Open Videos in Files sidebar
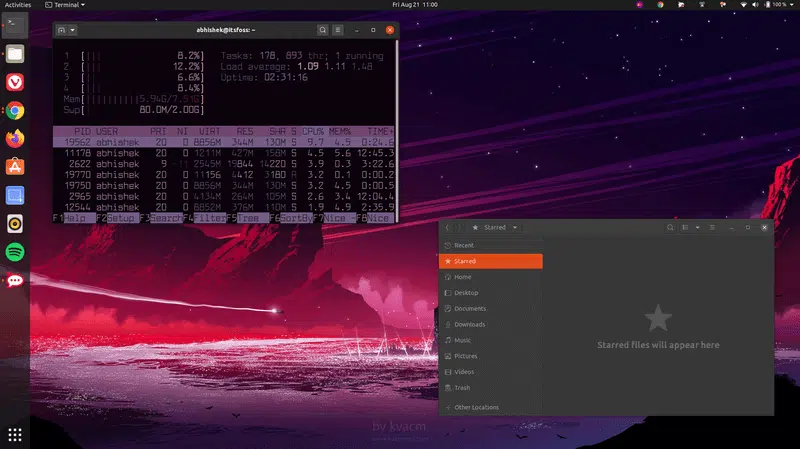 click(491, 372)
